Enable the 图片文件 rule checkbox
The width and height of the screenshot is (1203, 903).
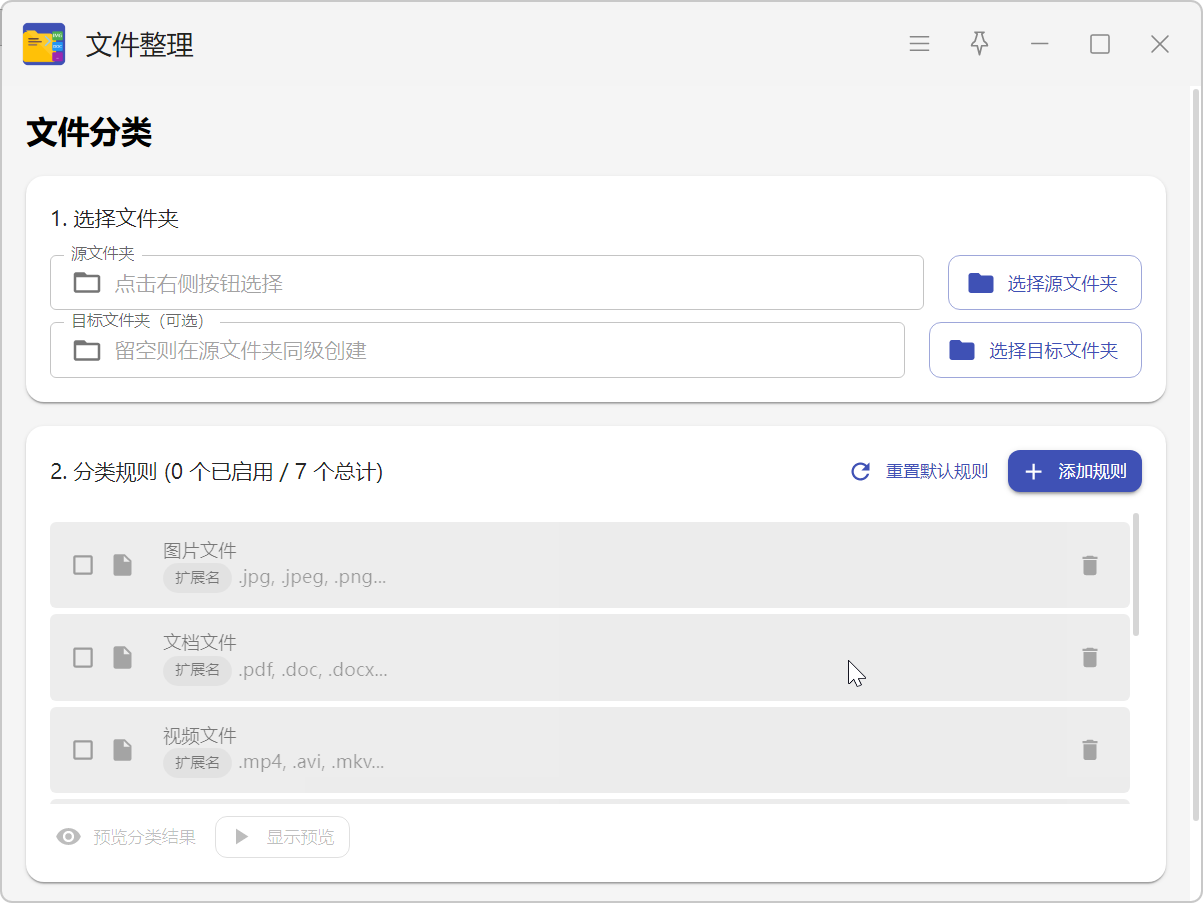[x=83, y=565]
